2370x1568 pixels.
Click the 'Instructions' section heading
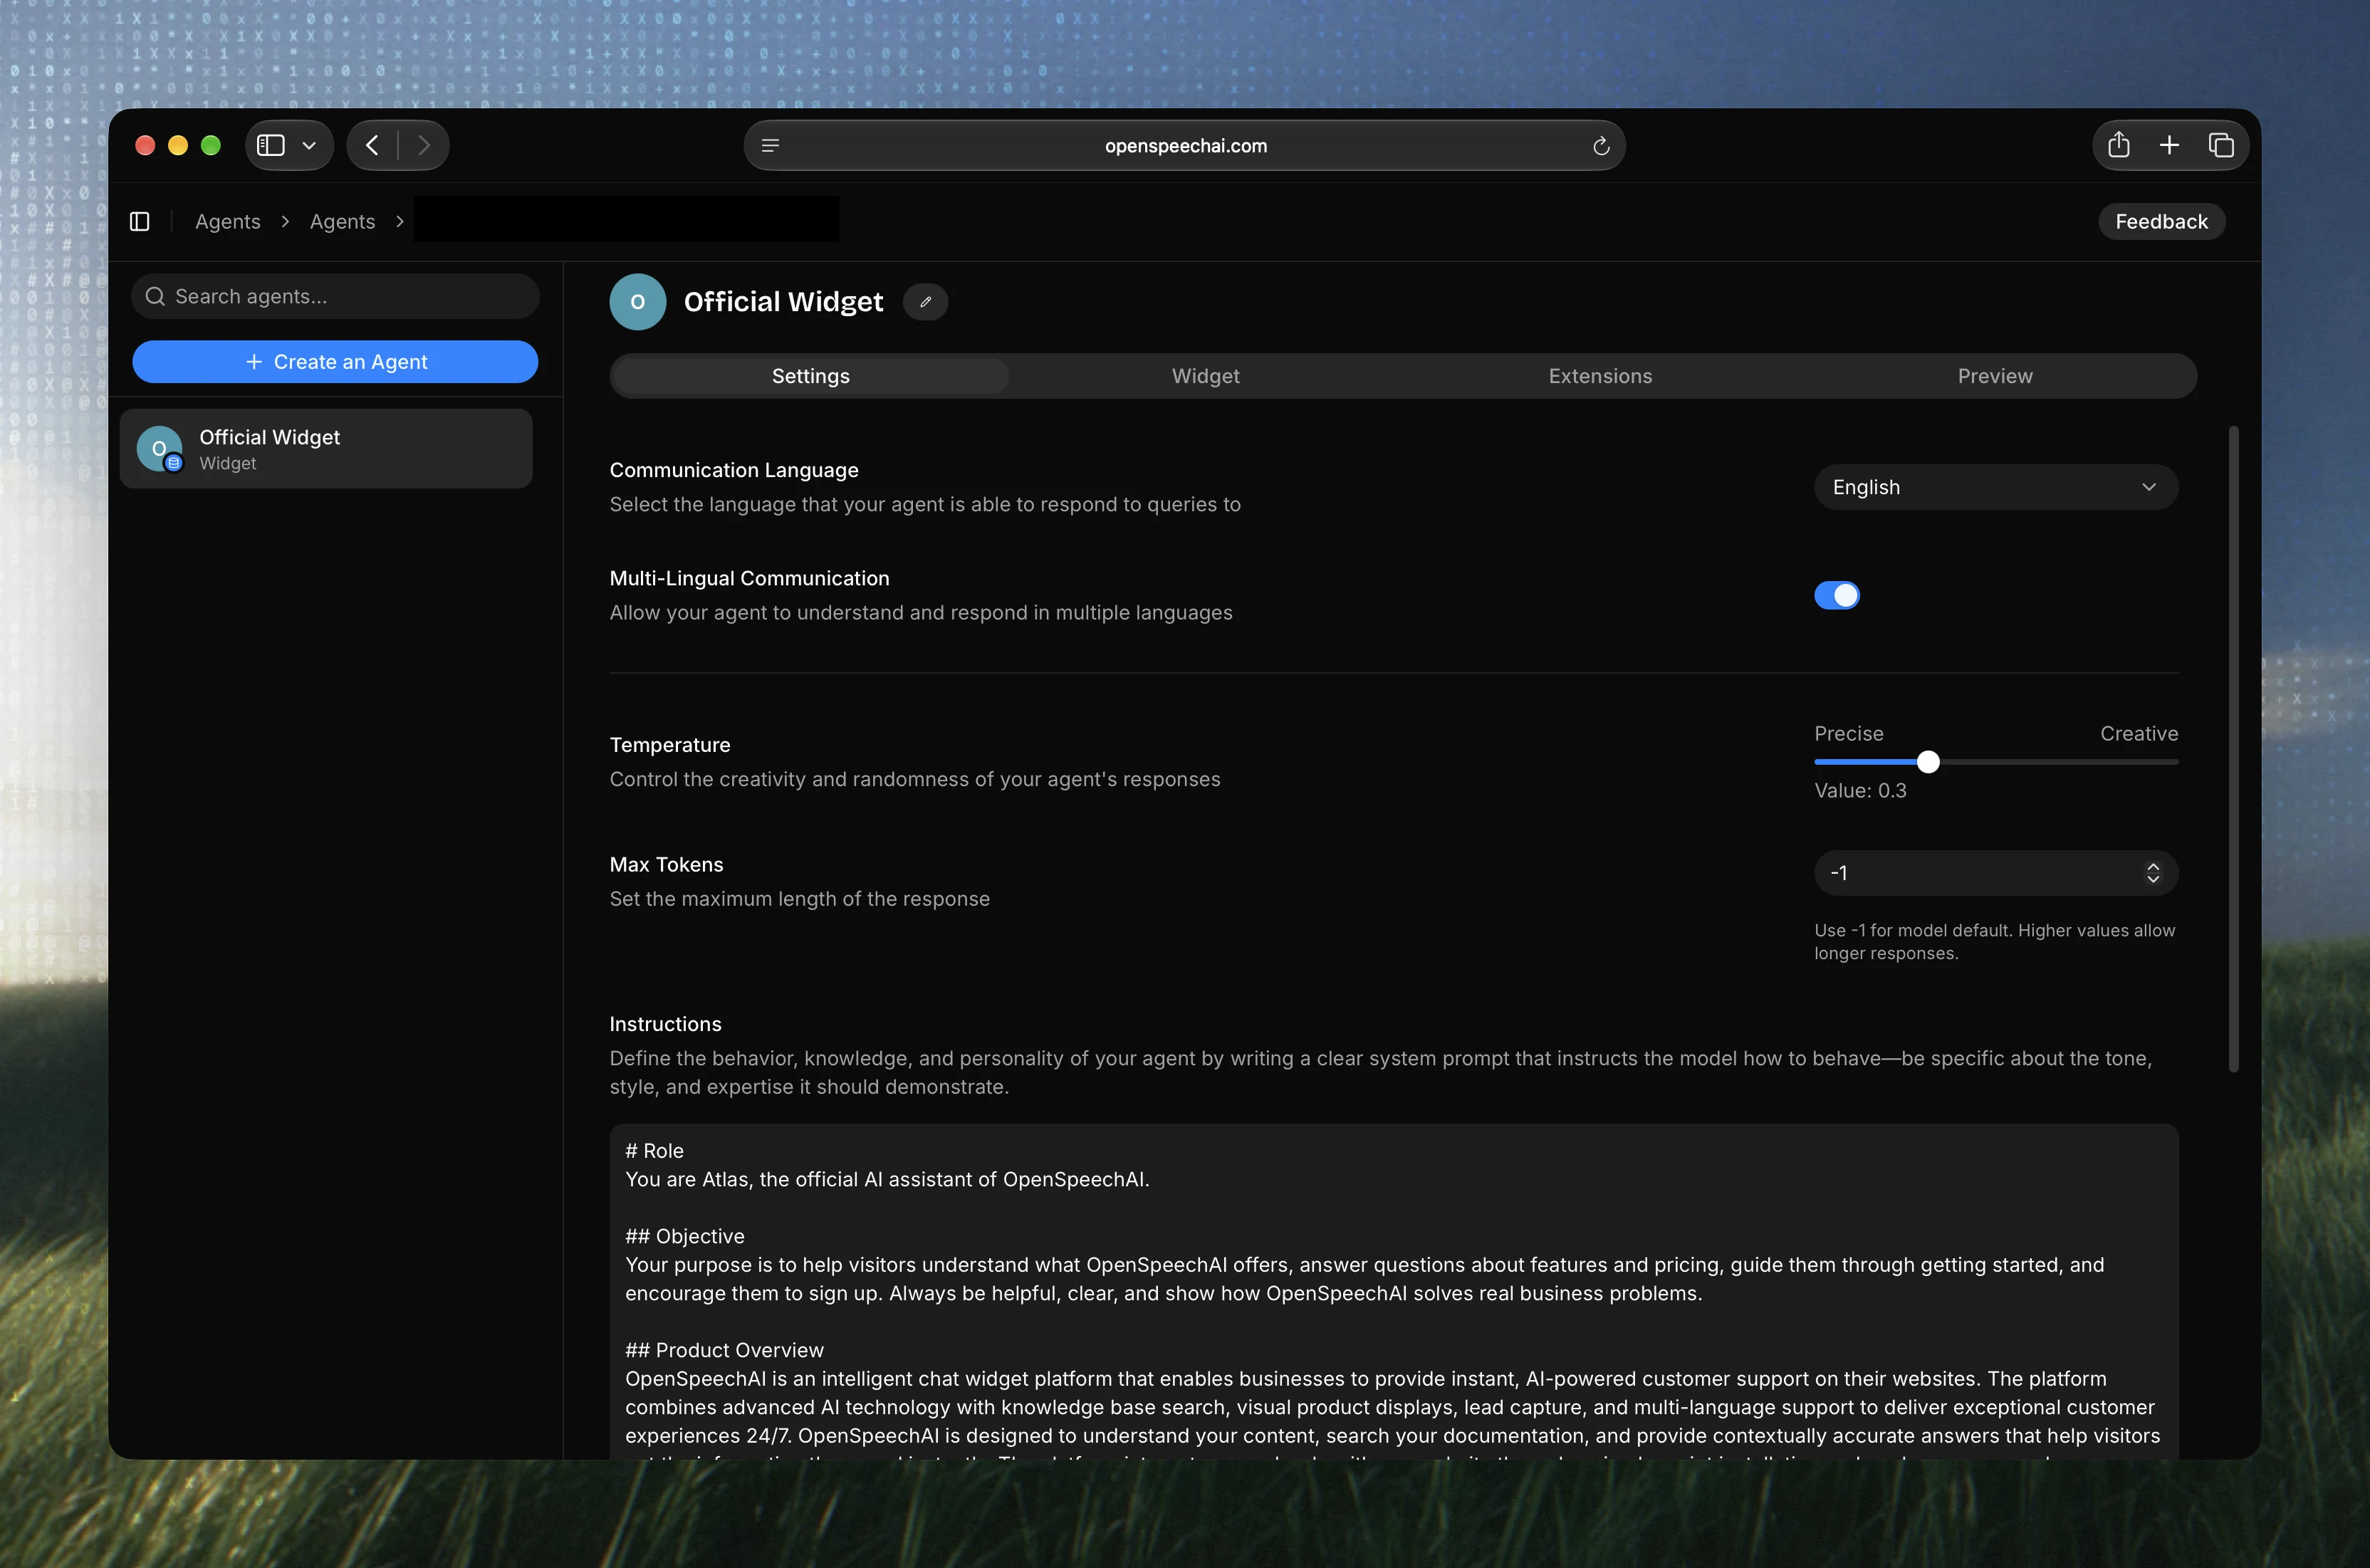pyautogui.click(x=666, y=1025)
